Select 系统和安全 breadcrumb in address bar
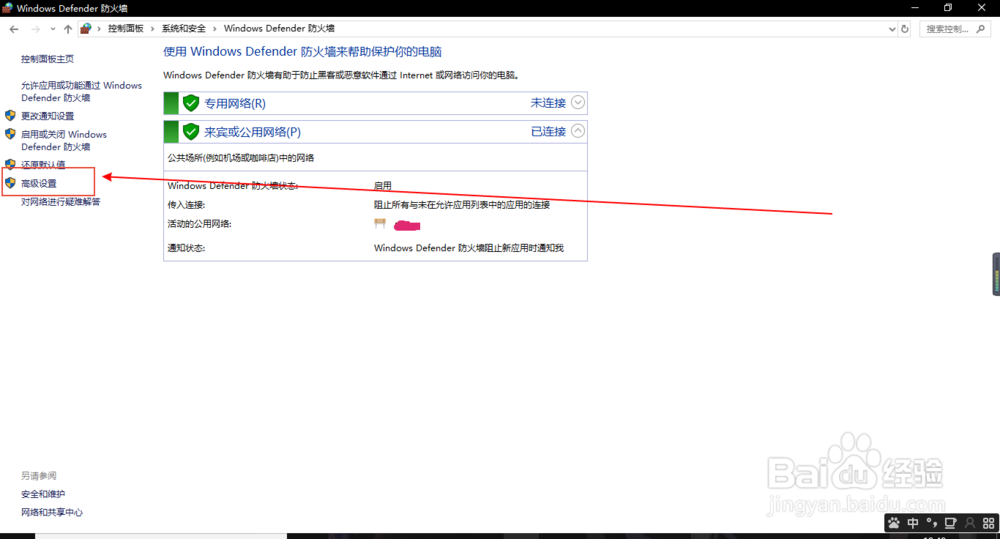 (x=184, y=29)
